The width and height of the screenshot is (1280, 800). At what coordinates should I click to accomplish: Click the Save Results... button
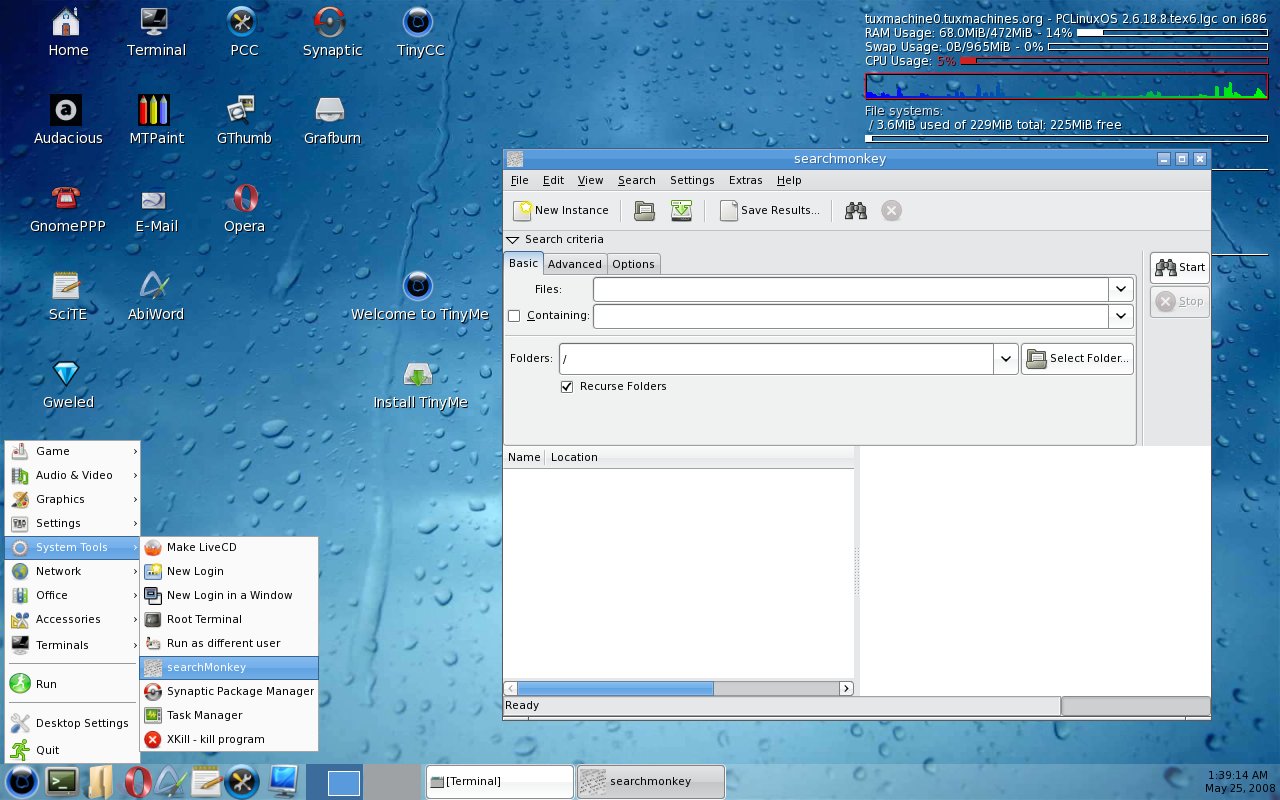point(770,210)
